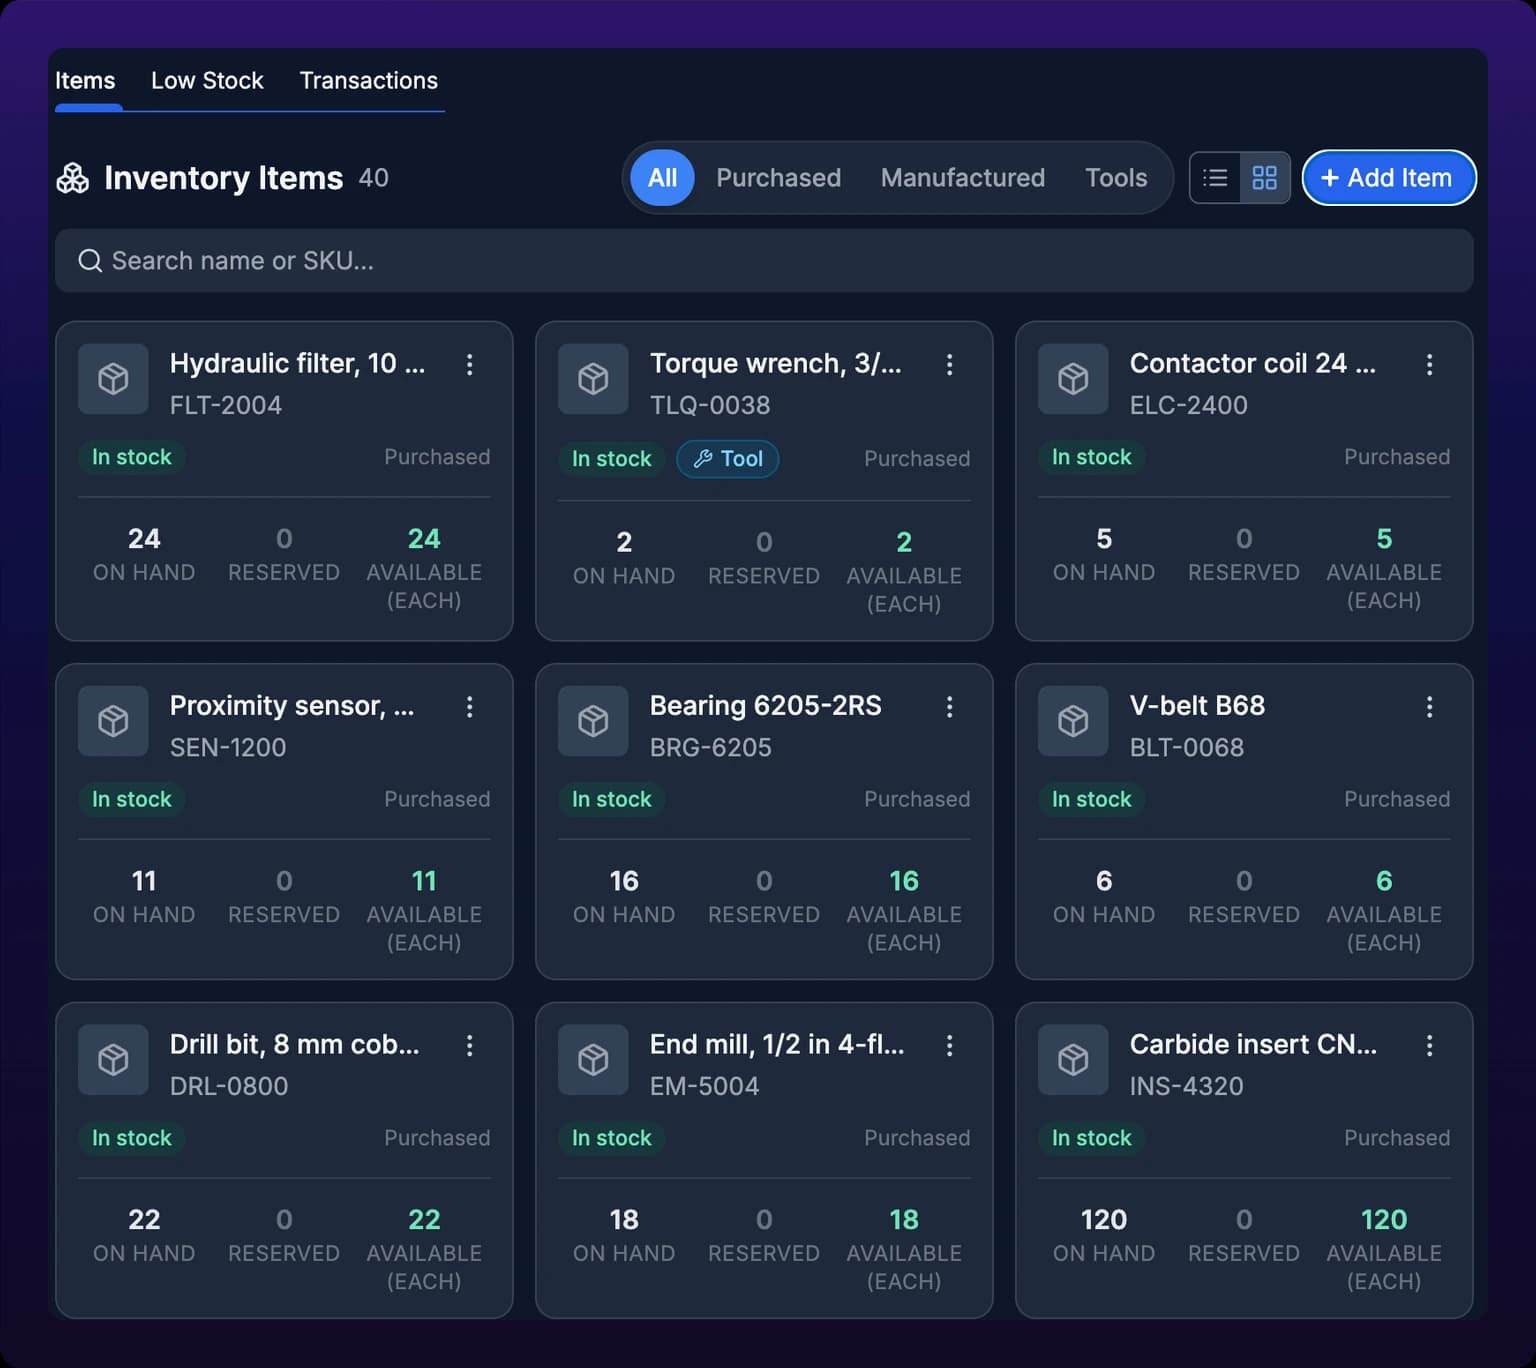
Task: Click the Add Item button
Action: [1389, 178]
